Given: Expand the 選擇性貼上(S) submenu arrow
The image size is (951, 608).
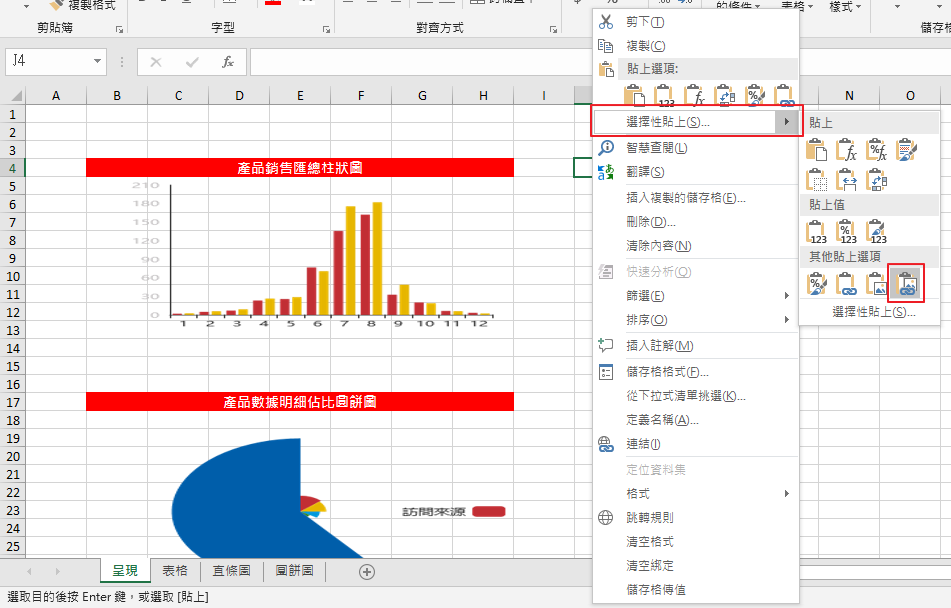Looking at the screenshot, I should click(787, 122).
